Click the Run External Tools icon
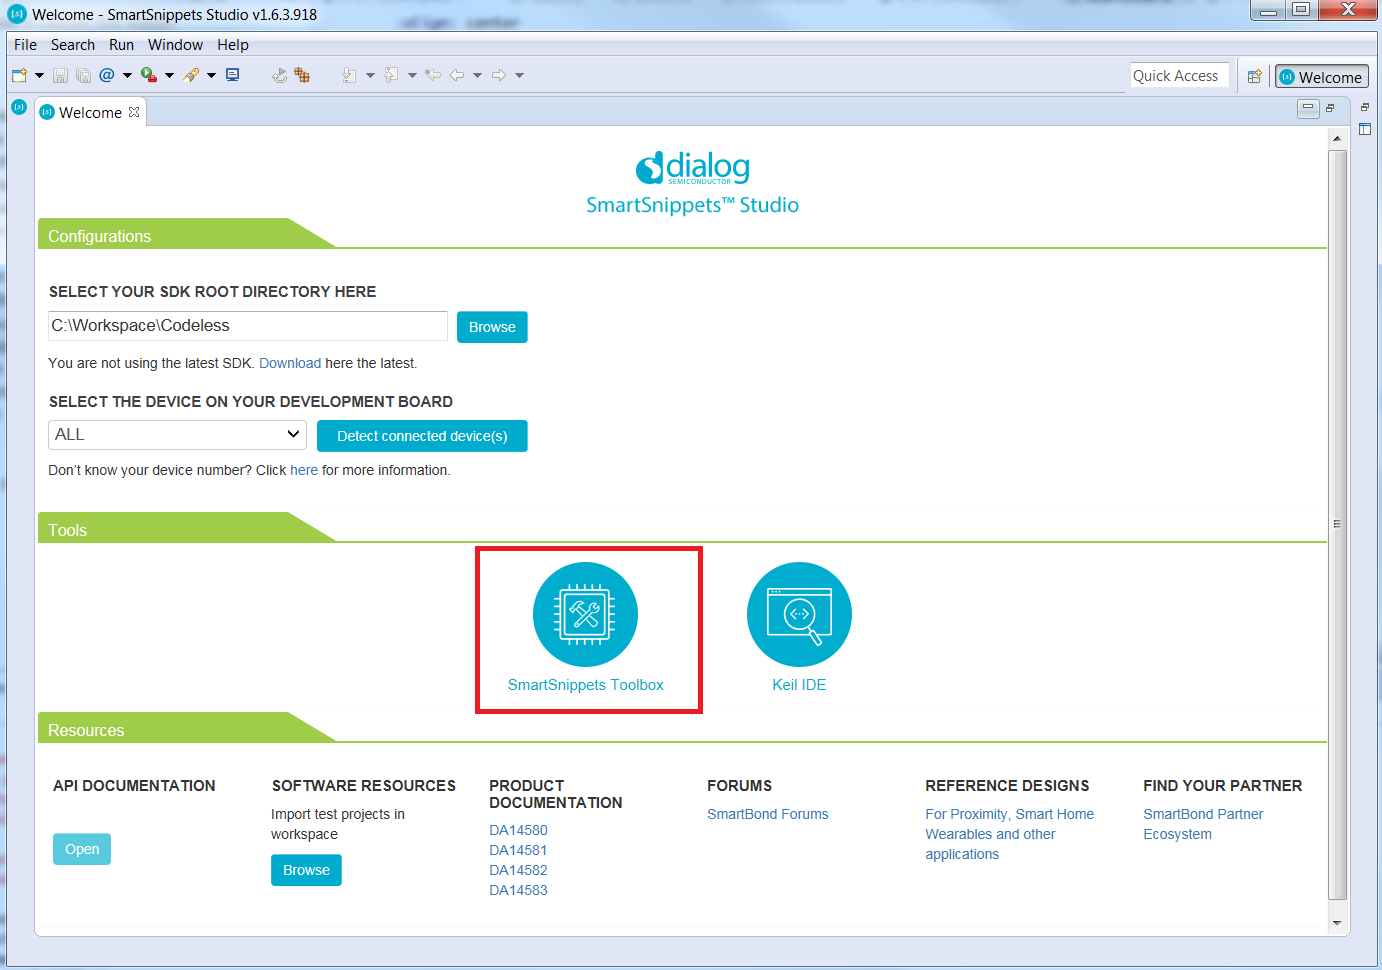 pos(149,75)
